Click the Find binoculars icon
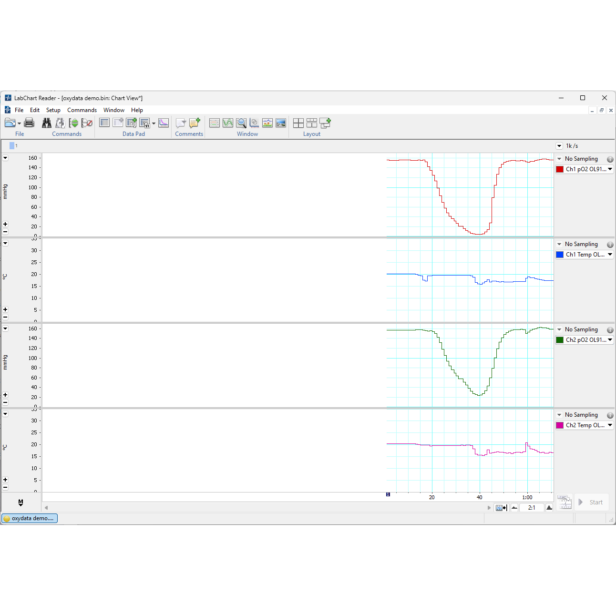Screen dimensions: 616x616 tap(46, 123)
